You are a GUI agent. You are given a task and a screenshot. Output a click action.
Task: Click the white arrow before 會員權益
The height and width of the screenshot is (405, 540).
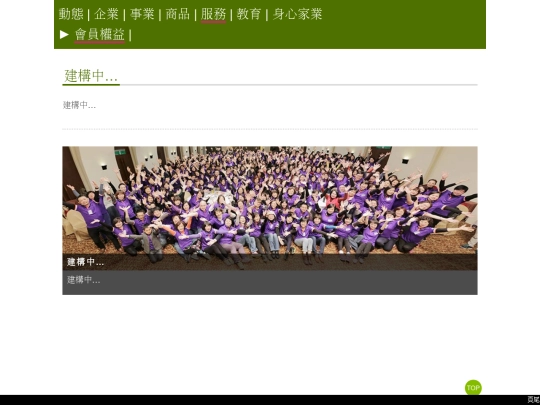(64, 34)
